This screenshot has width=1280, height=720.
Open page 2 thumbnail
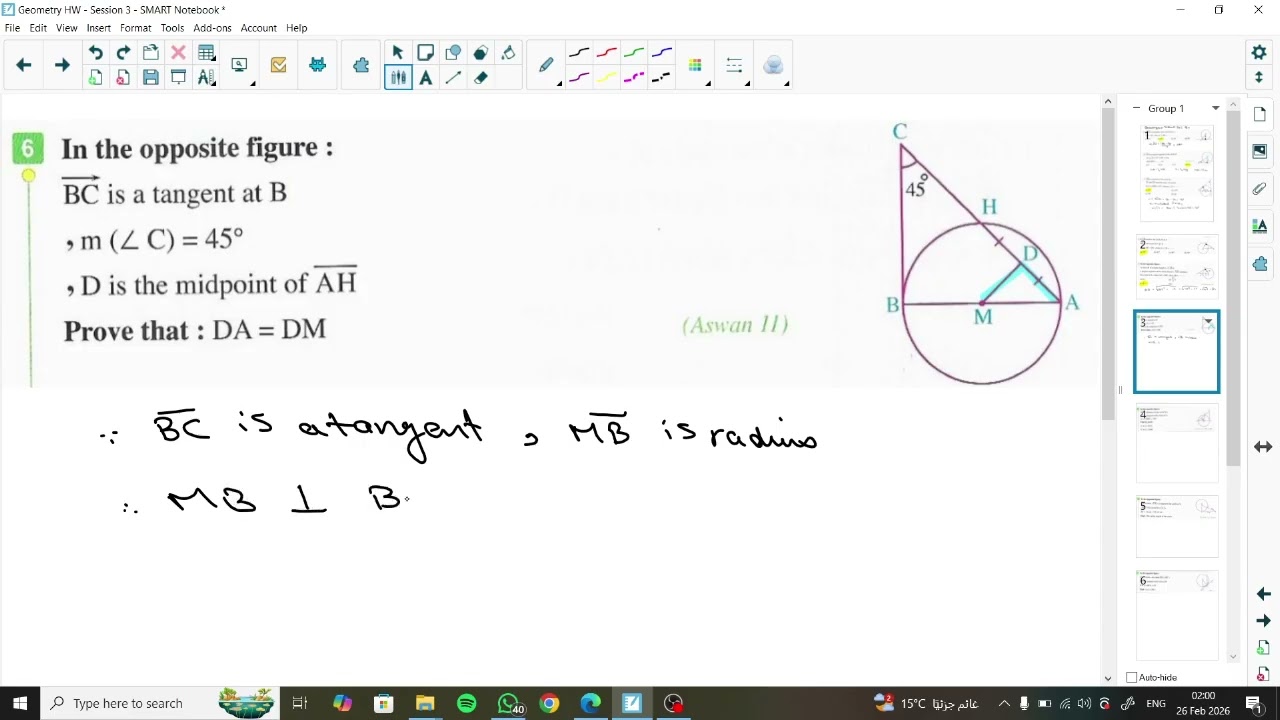[x=1177, y=266]
